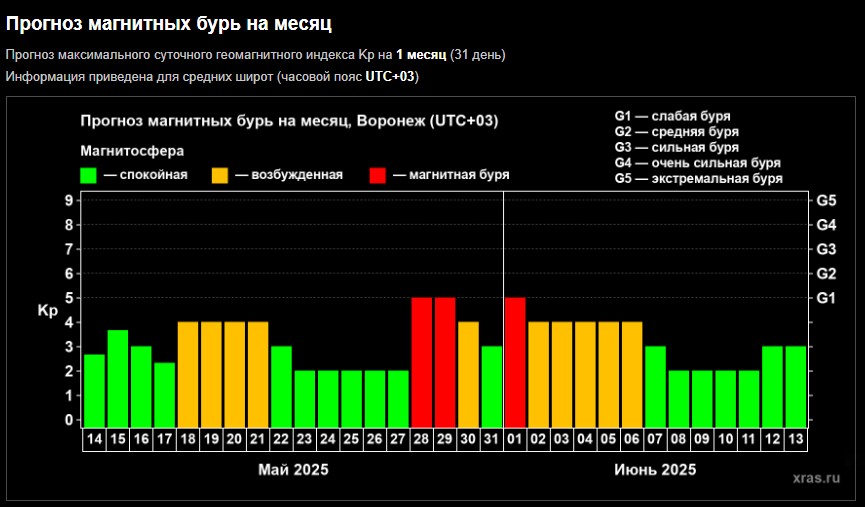Image resolution: width=865 pixels, height=507 pixels.
Task: Click the red bar above date 28
Action: (422, 361)
